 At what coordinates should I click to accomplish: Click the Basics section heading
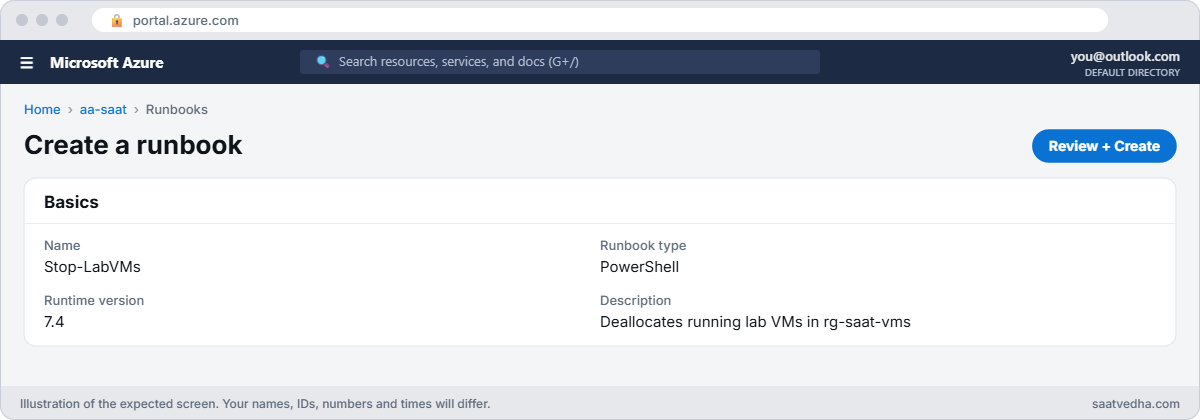(71, 202)
